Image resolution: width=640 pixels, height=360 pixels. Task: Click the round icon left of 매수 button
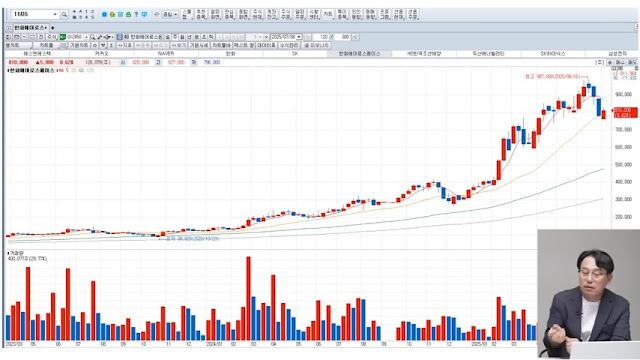610,62
